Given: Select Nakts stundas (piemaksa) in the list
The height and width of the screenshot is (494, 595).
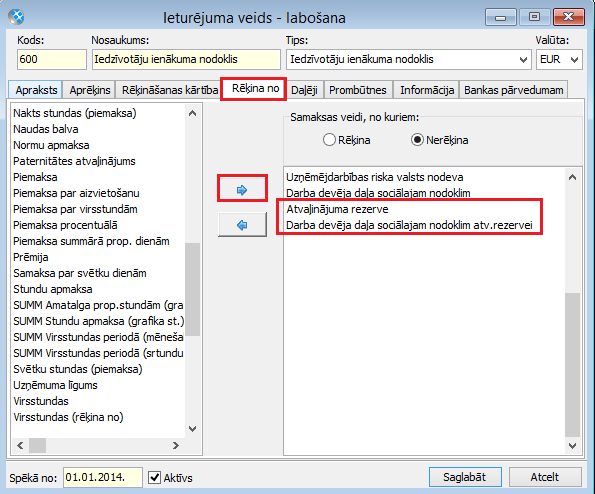Looking at the screenshot, I should pos(98,113).
